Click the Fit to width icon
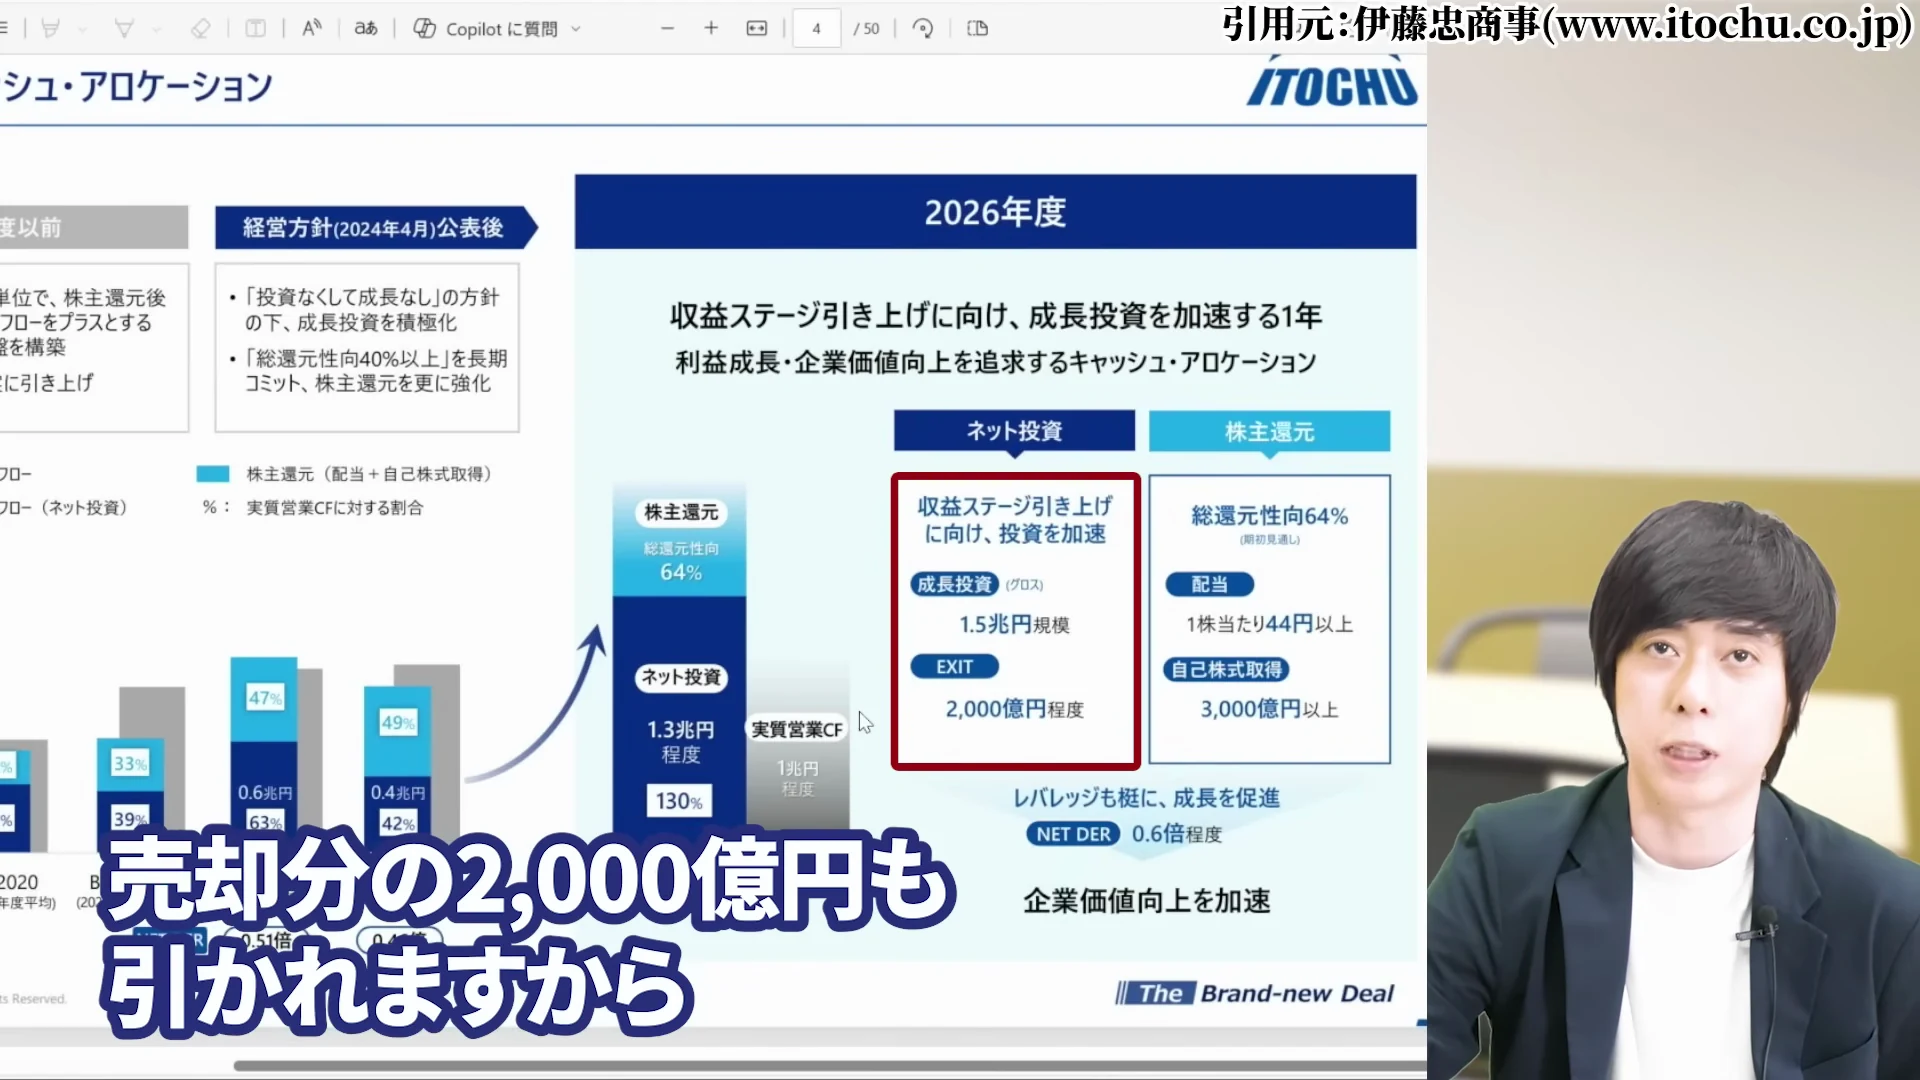The image size is (1920, 1080). 757,28
